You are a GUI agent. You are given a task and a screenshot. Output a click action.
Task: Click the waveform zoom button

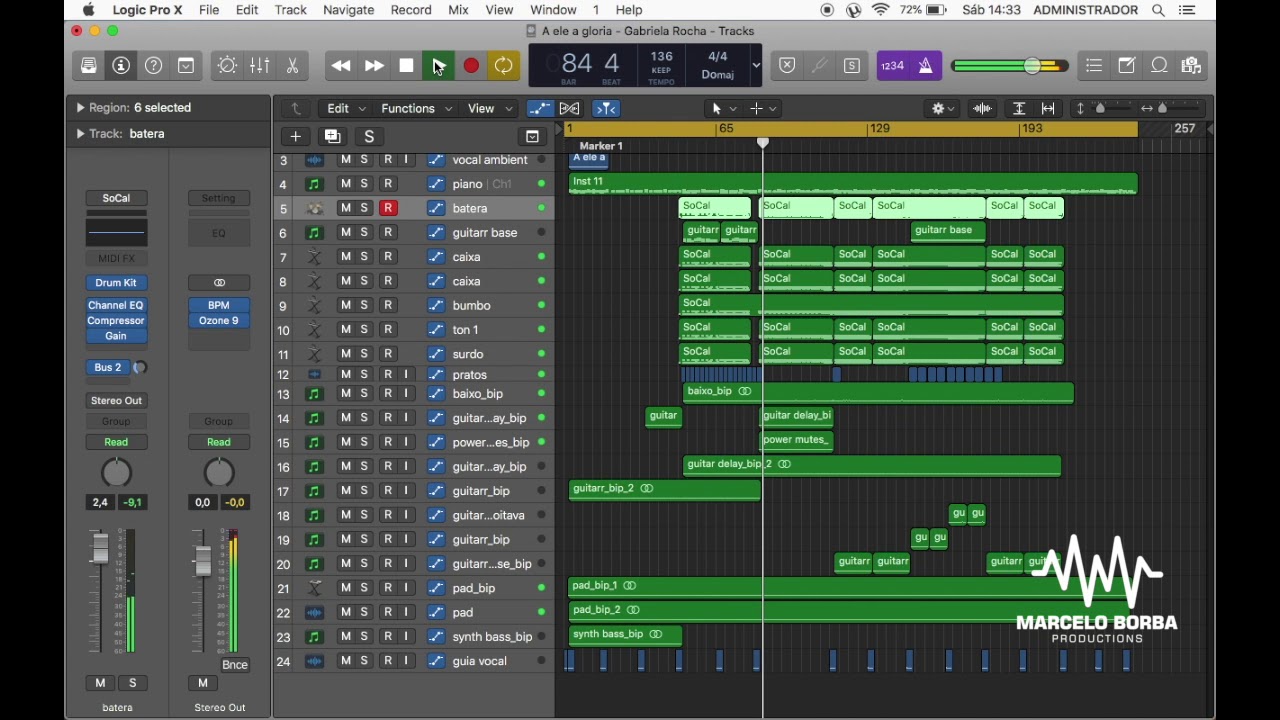pyautogui.click(x=983, y=108)
